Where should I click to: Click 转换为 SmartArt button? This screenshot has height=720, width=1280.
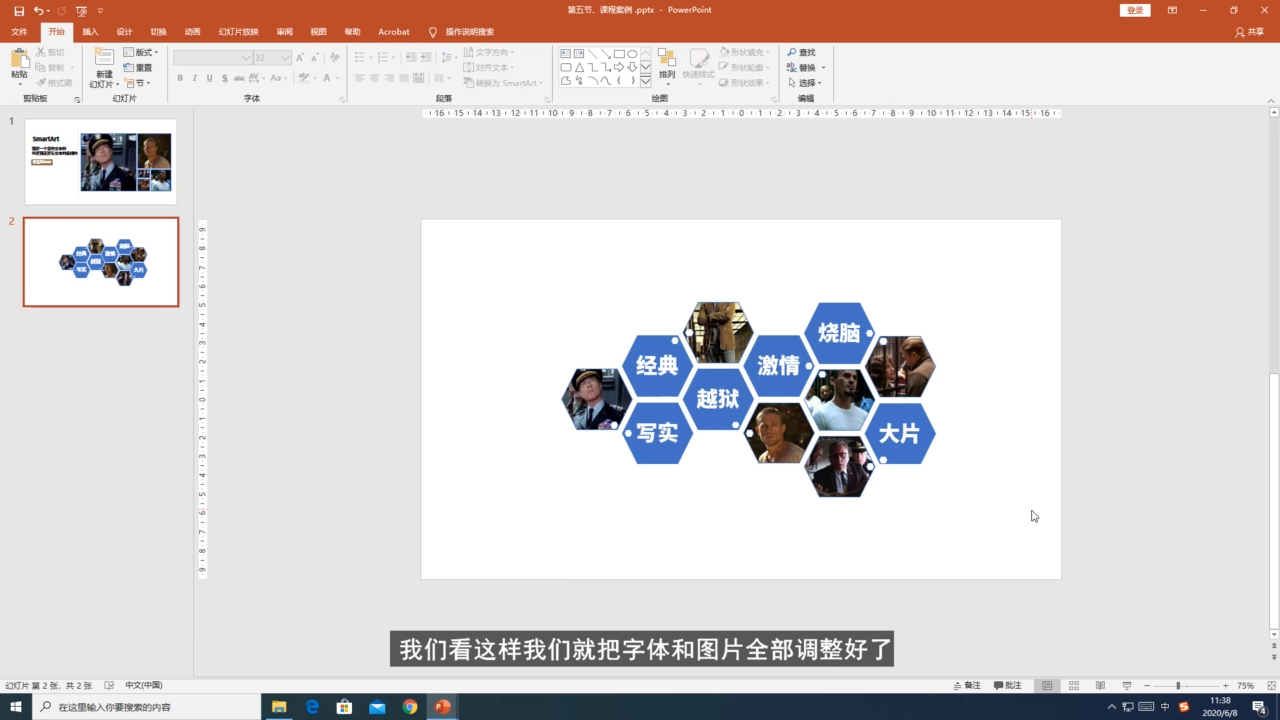[501, 83]
